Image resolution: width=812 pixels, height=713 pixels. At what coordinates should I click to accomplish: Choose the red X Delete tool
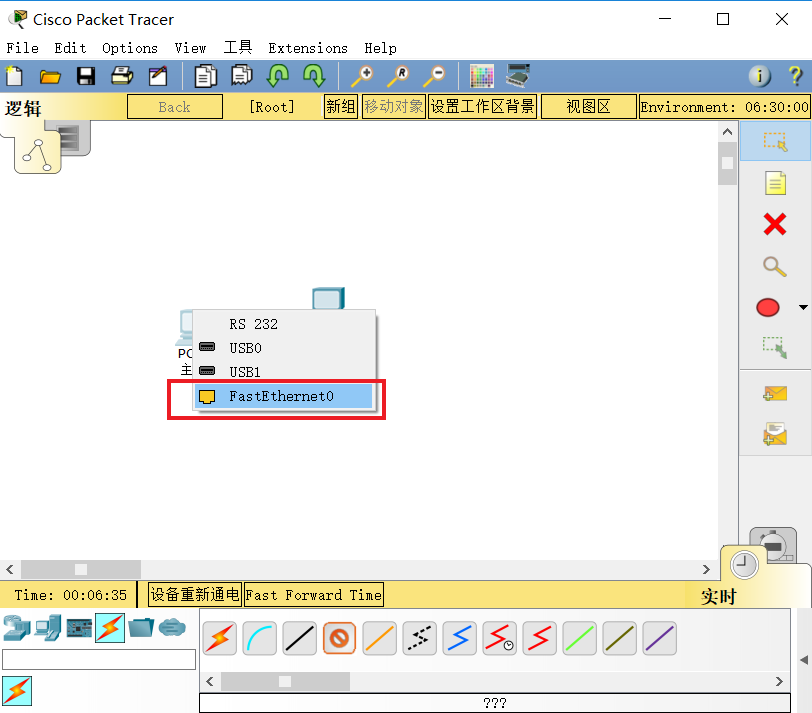click(x=775, y=225)
